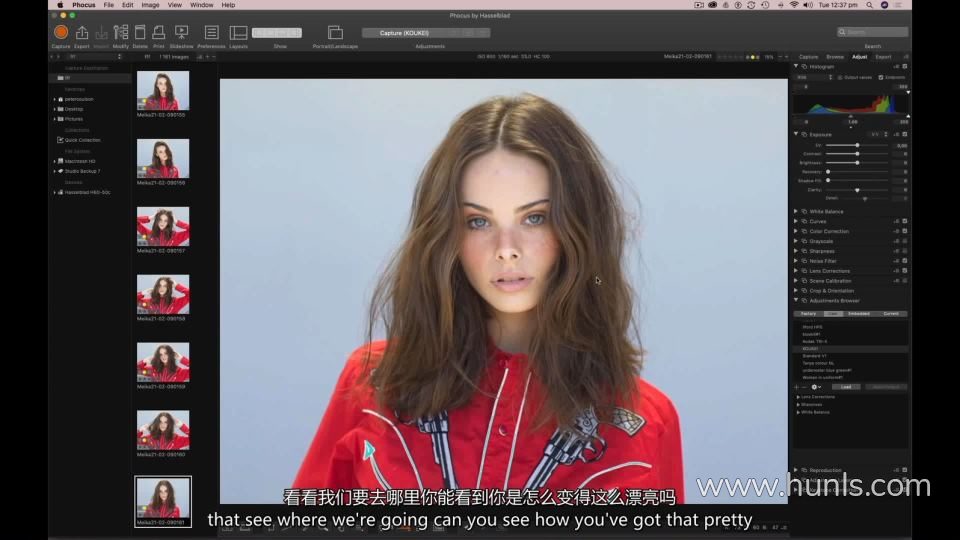
Task: Click the Wi-Fi status icon
Action: pyautogui.click(x=794, y=5)
